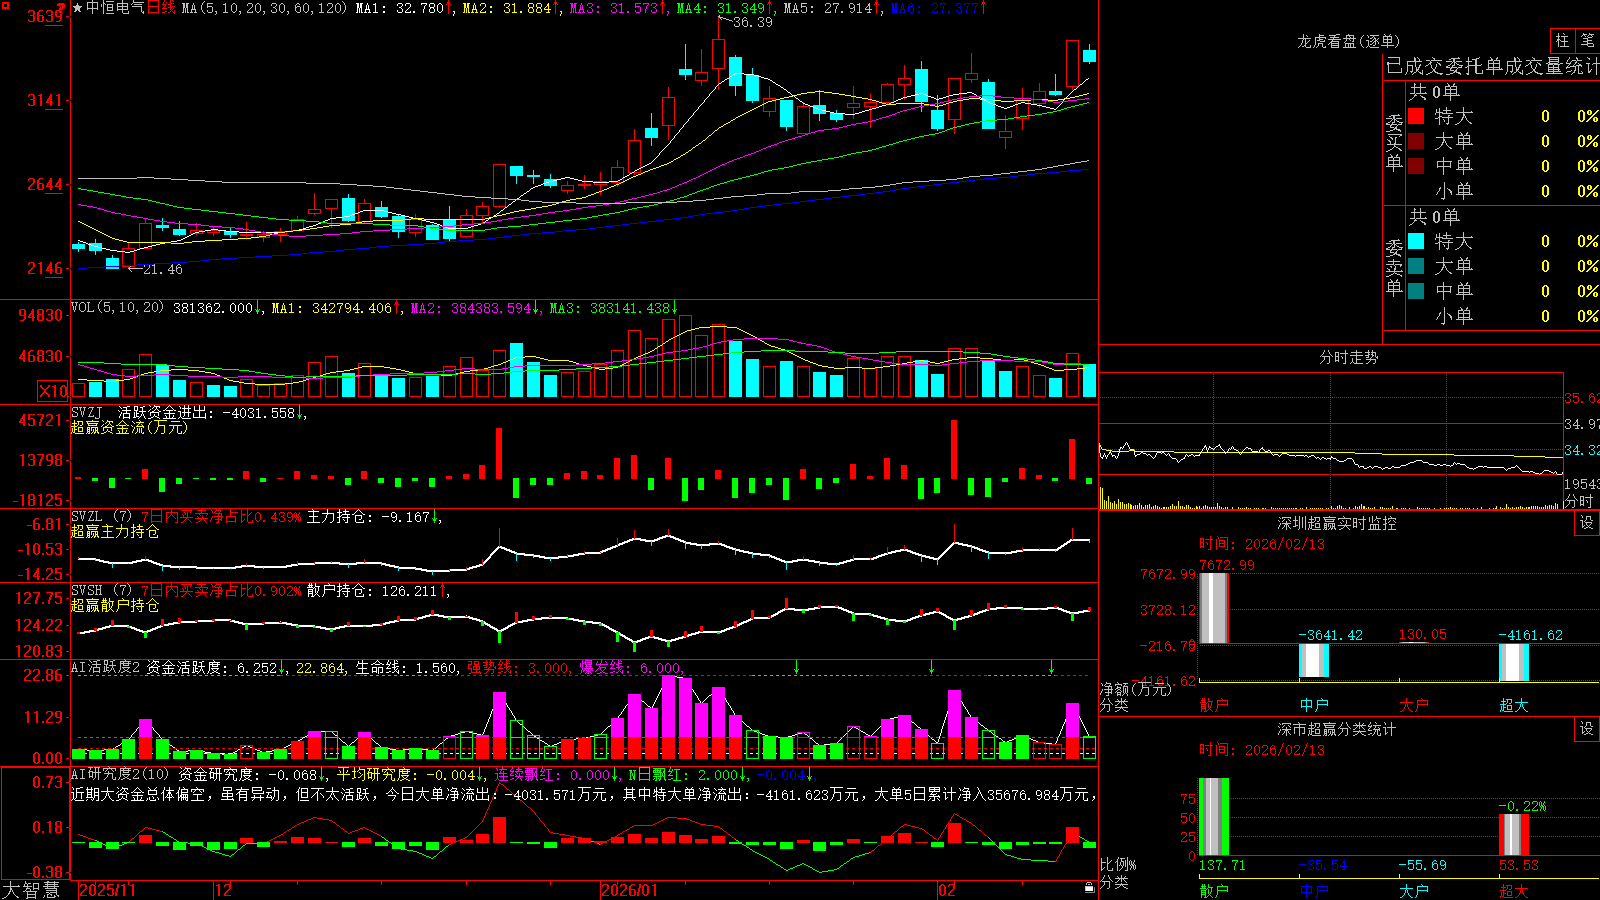Jump to the 02 month time axis marker

[947, 890]
